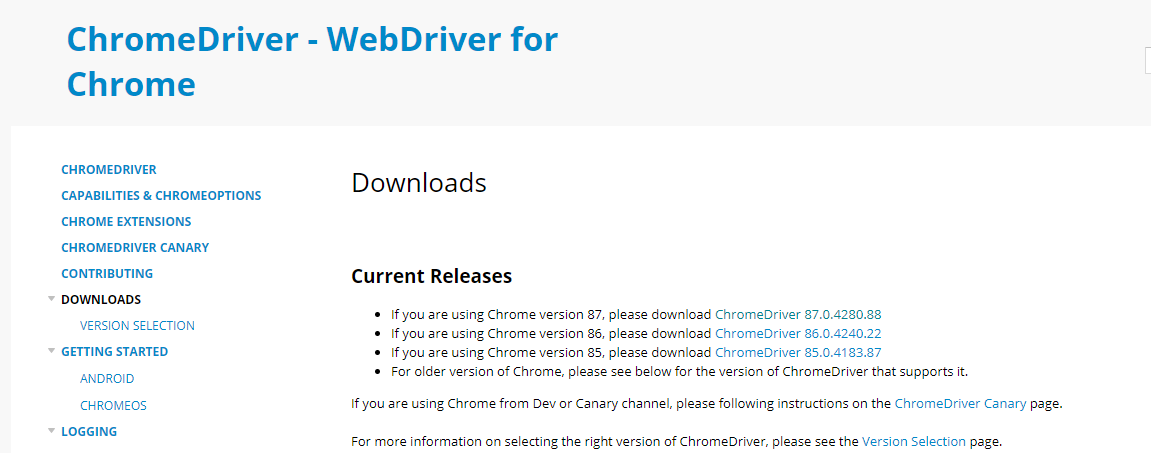Download ChromeDriver 86.0.4240.22
The width and height of the screenshot is (1151, 453).
point(798,333)
